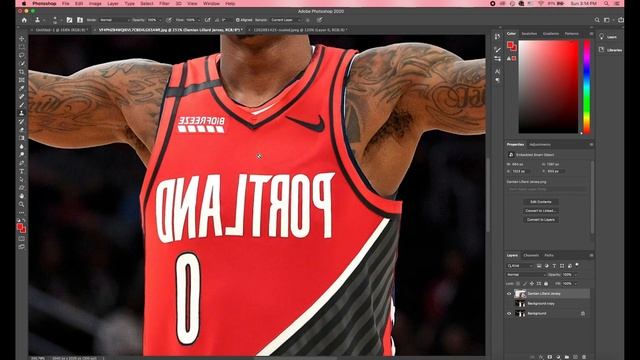
Task: Click the Convert to Layers button
Action: tap(540, 220)
